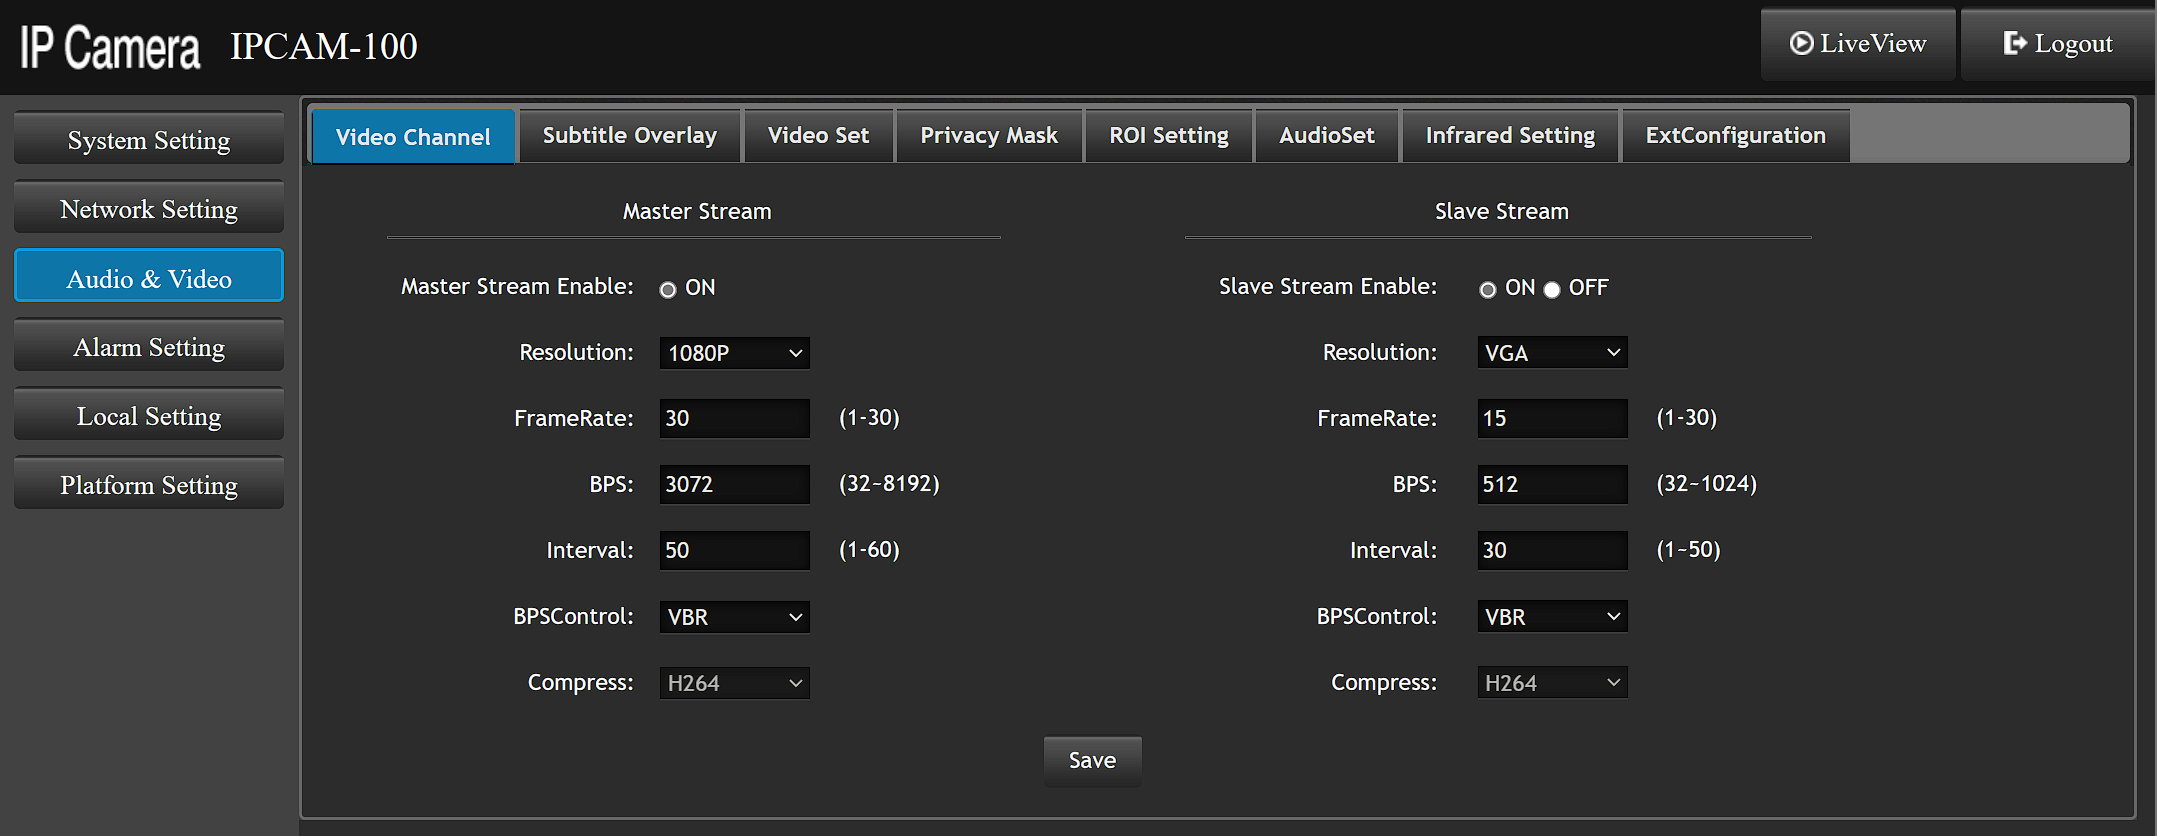Select Audio & Video sidebar section
The image size is (2157, 836).
click(149, 277)
